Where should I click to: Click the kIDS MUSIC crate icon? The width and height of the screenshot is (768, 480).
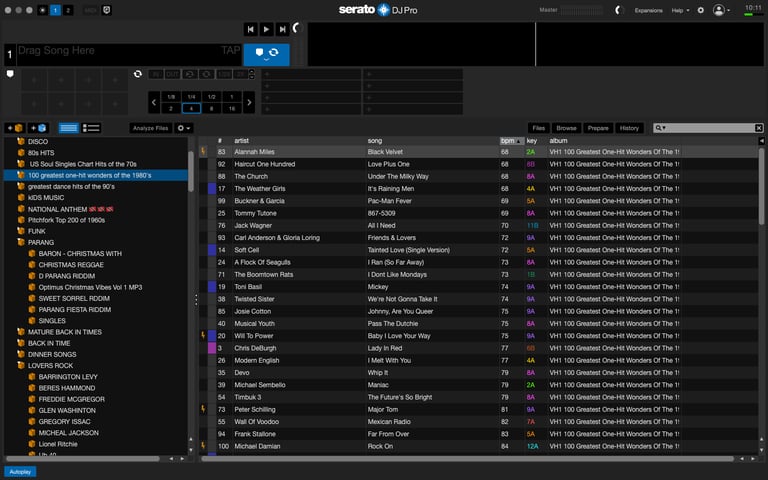coord(21,197)
